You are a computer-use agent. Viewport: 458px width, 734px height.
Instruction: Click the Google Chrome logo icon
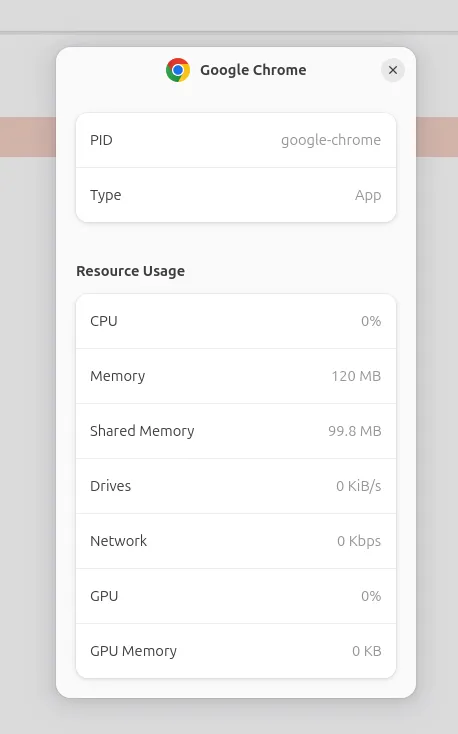pos(178,70)
